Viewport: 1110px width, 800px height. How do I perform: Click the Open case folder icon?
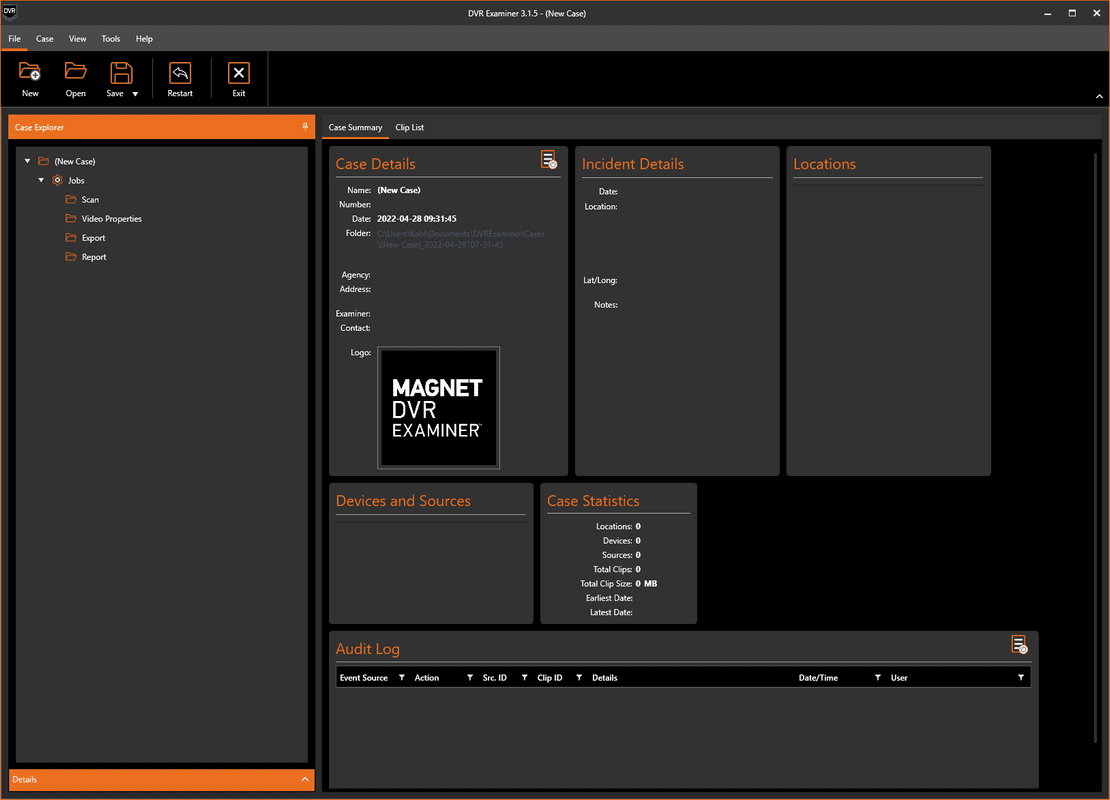point(76,73)
